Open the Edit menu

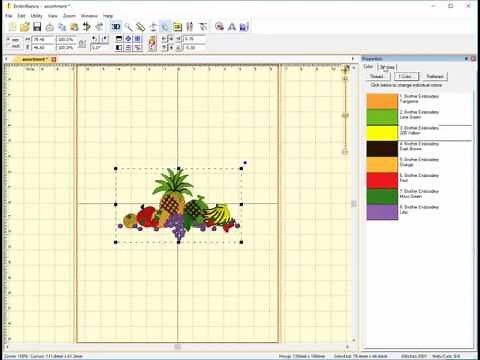tap(21, 16)
